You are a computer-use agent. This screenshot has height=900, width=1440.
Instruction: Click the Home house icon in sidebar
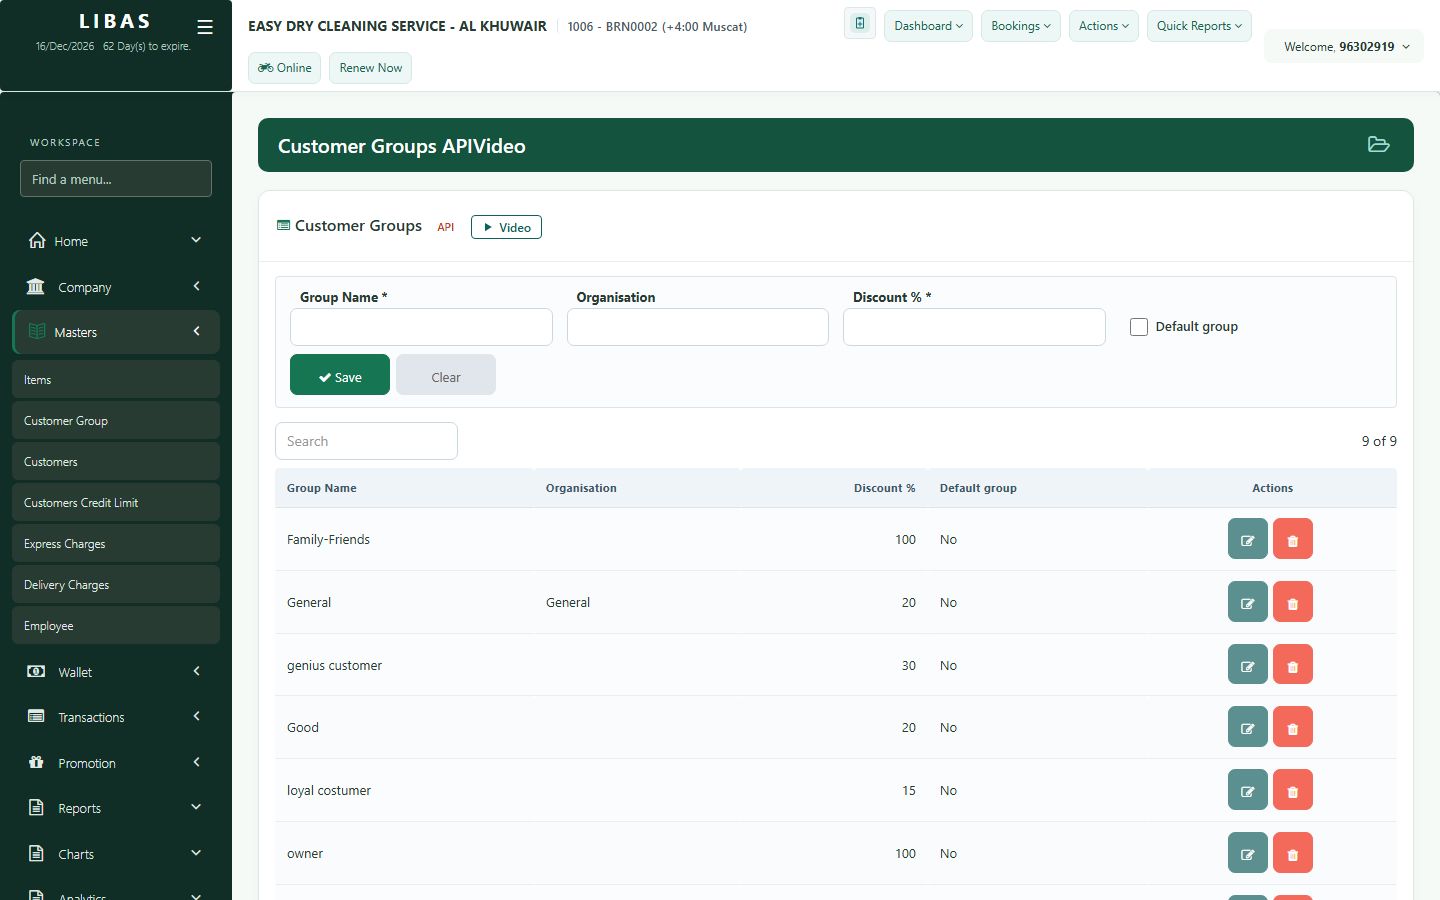[x=37, y=240]
